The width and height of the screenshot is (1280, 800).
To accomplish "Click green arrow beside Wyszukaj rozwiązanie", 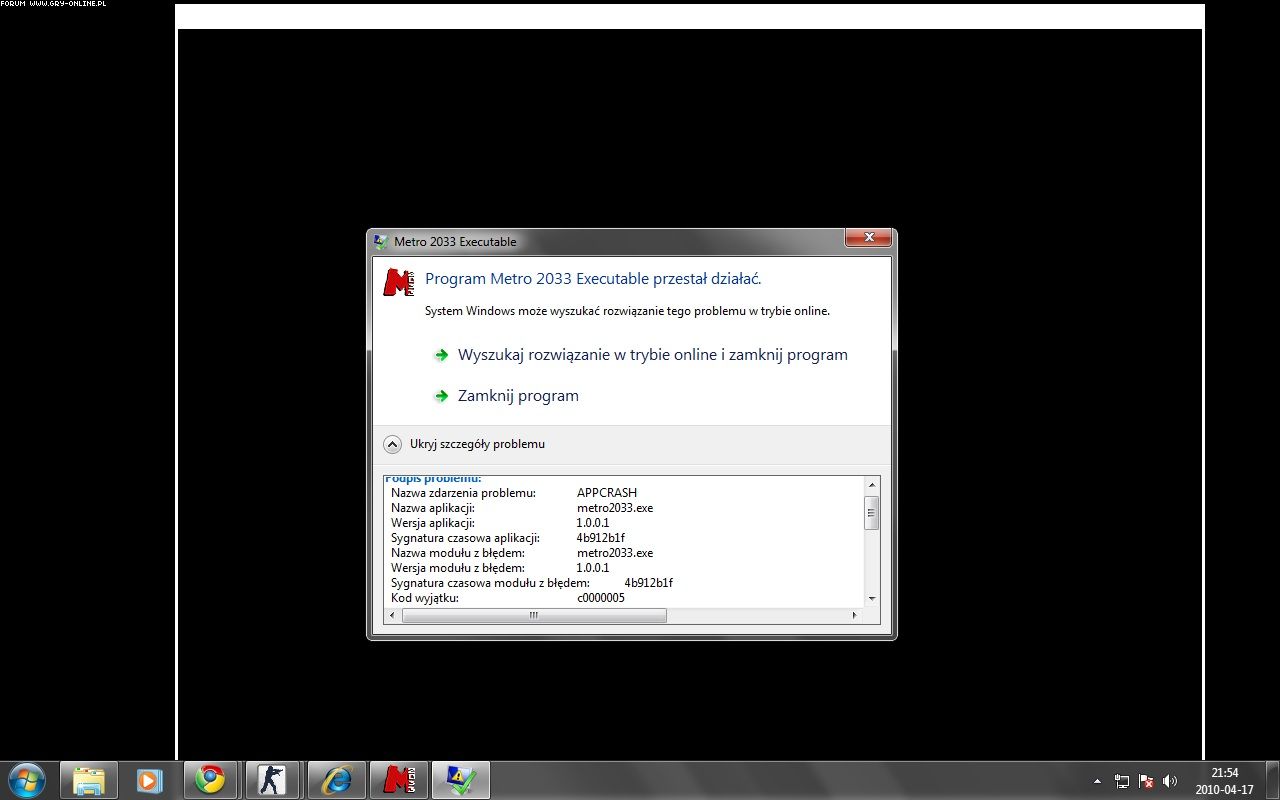I will pyautogui.click(x=441, y=355).
